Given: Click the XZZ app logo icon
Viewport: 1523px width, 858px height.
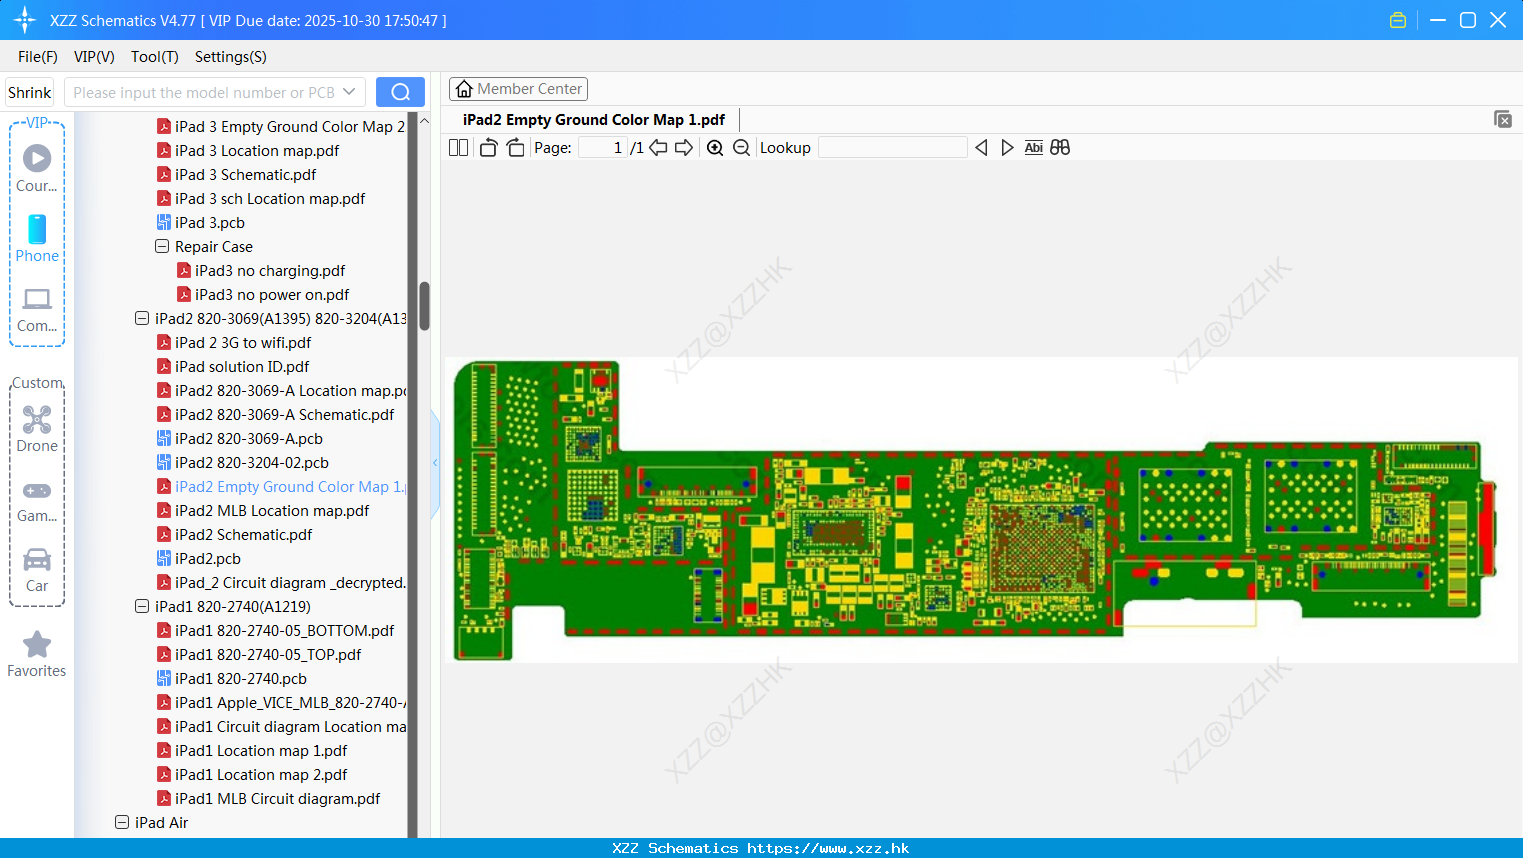Looking at the screenshot, I should click(25, 20).
